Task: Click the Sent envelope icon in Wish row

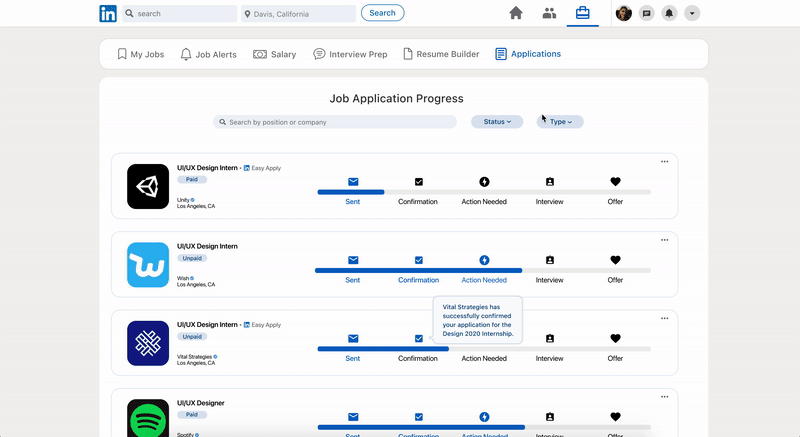Action: coord(353,260)
